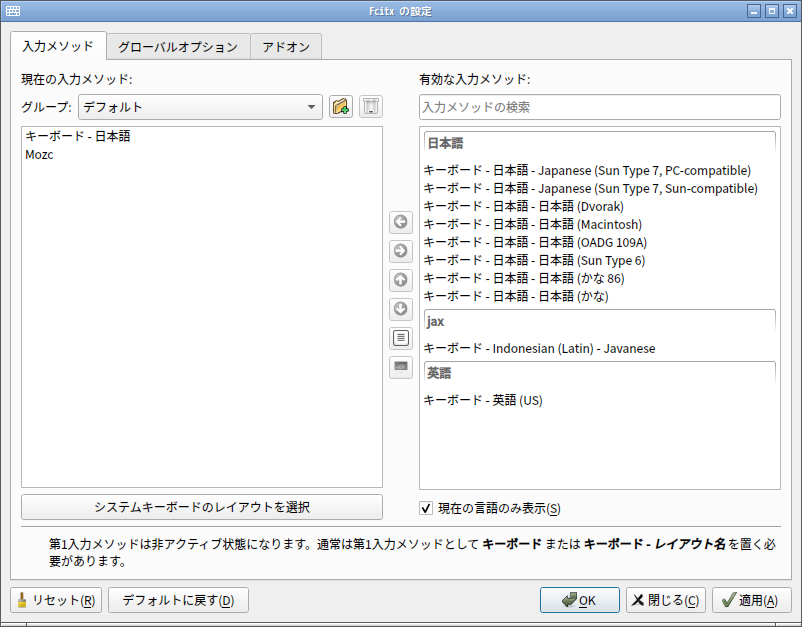Open the グループ dropdown デフォルト
Image resolution: width=802 pixels, height=627 pixels.
(x=200, y=107)
